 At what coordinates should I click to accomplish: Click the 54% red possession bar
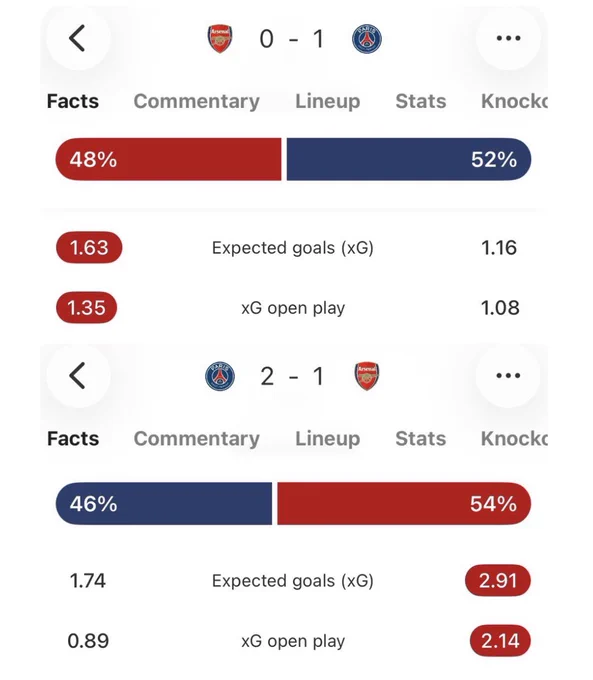(404, 503)
